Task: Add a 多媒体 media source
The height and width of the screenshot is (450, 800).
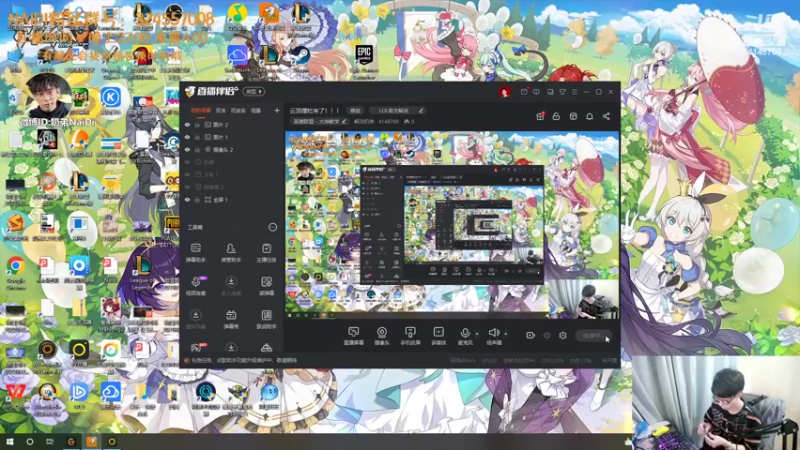Action: coord(438,336)
